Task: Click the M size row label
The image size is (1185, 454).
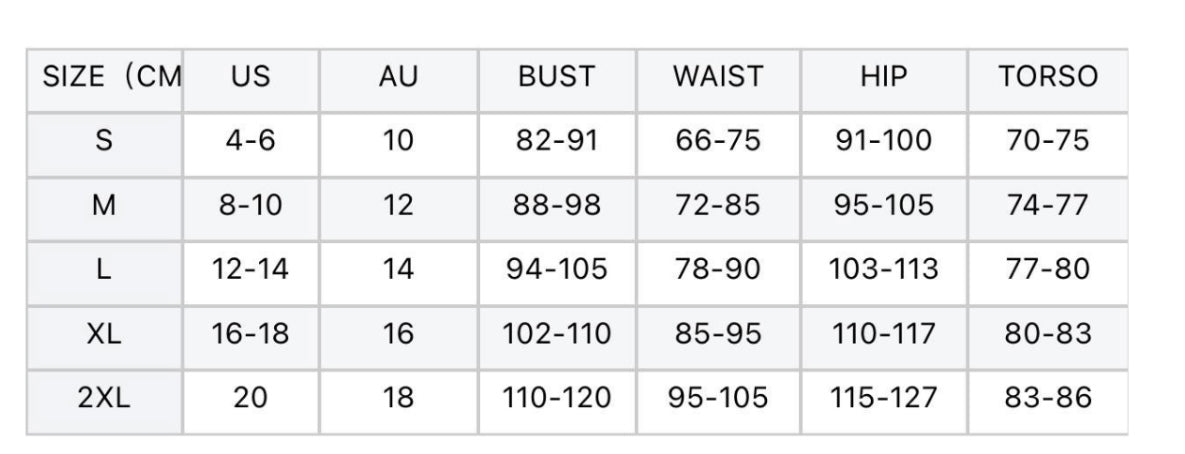Action: click(104, 205)
